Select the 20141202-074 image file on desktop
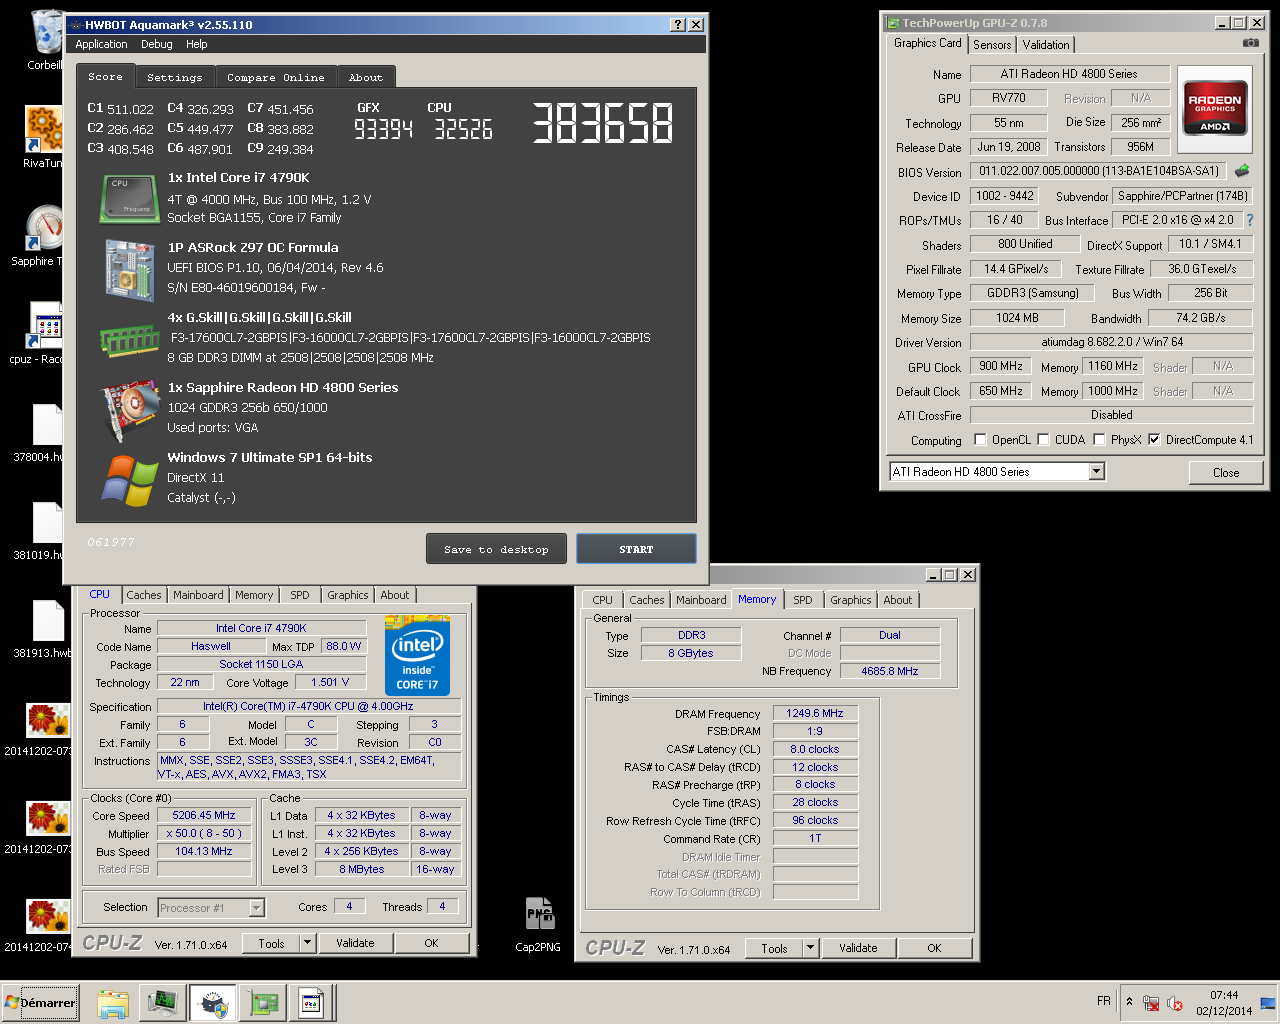1280x1024 pixels. pyautogui.click(x=46, y=925)
